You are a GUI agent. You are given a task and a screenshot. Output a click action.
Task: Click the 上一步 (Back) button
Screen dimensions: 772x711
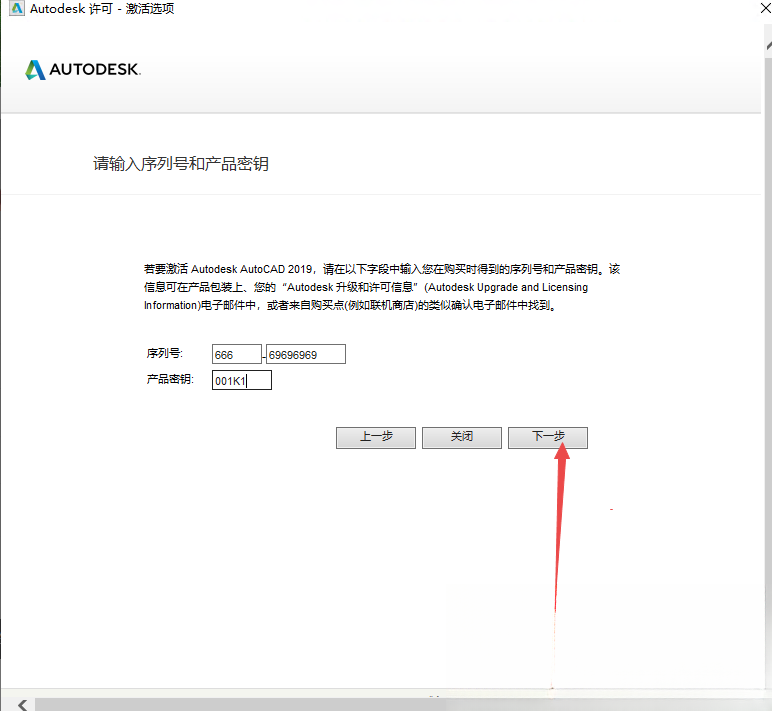[x=376, y=437]
